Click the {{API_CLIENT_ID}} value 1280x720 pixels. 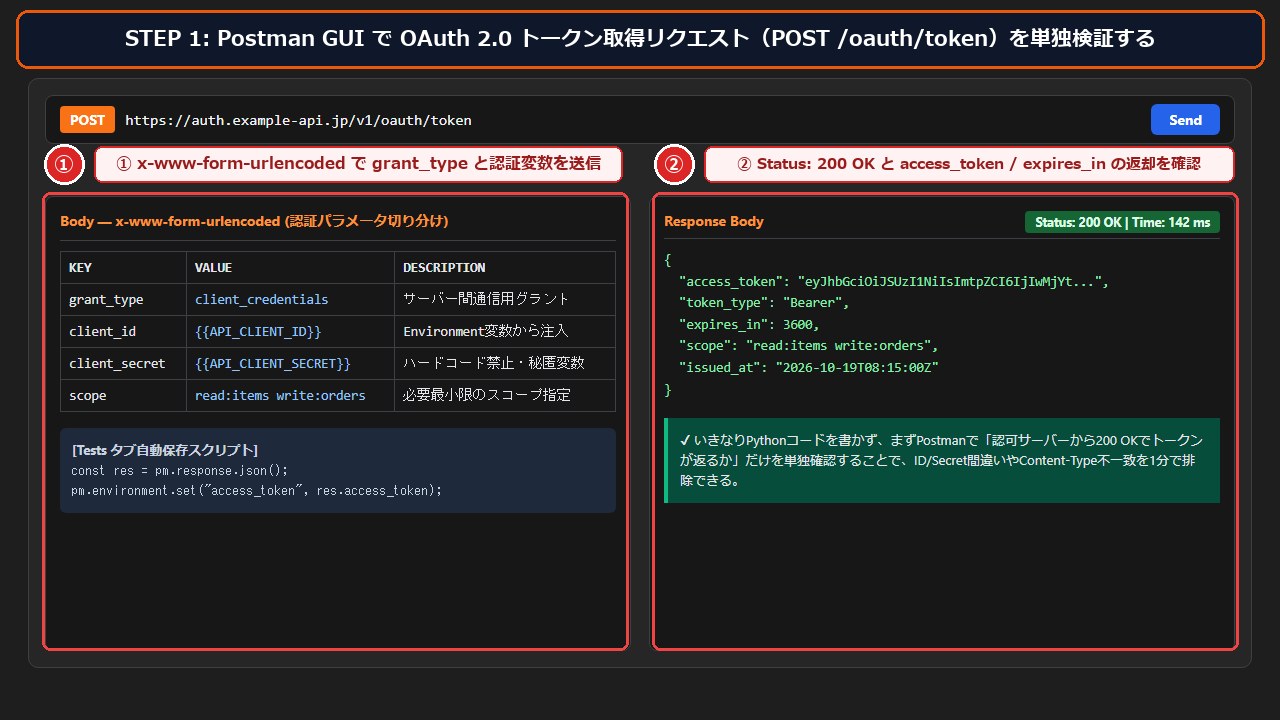click(258, 331)
